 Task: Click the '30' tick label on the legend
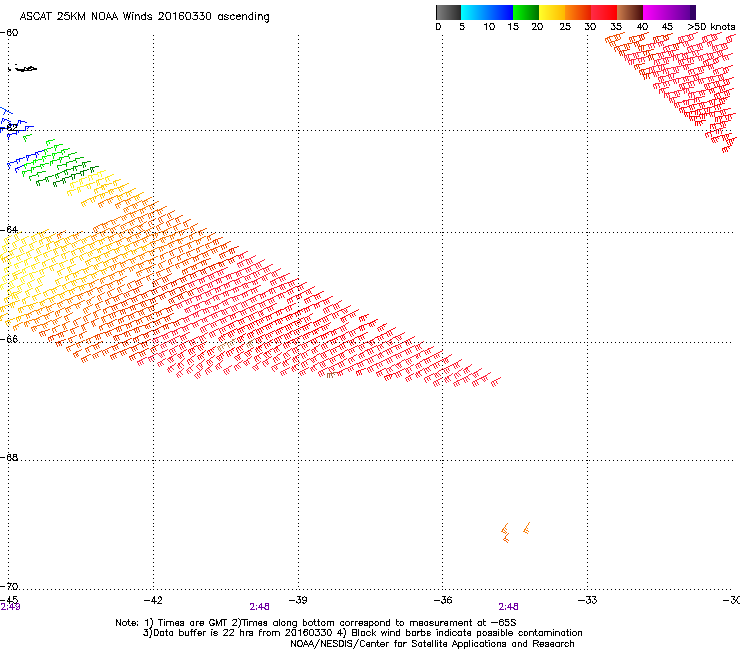(x=590, y=27)
